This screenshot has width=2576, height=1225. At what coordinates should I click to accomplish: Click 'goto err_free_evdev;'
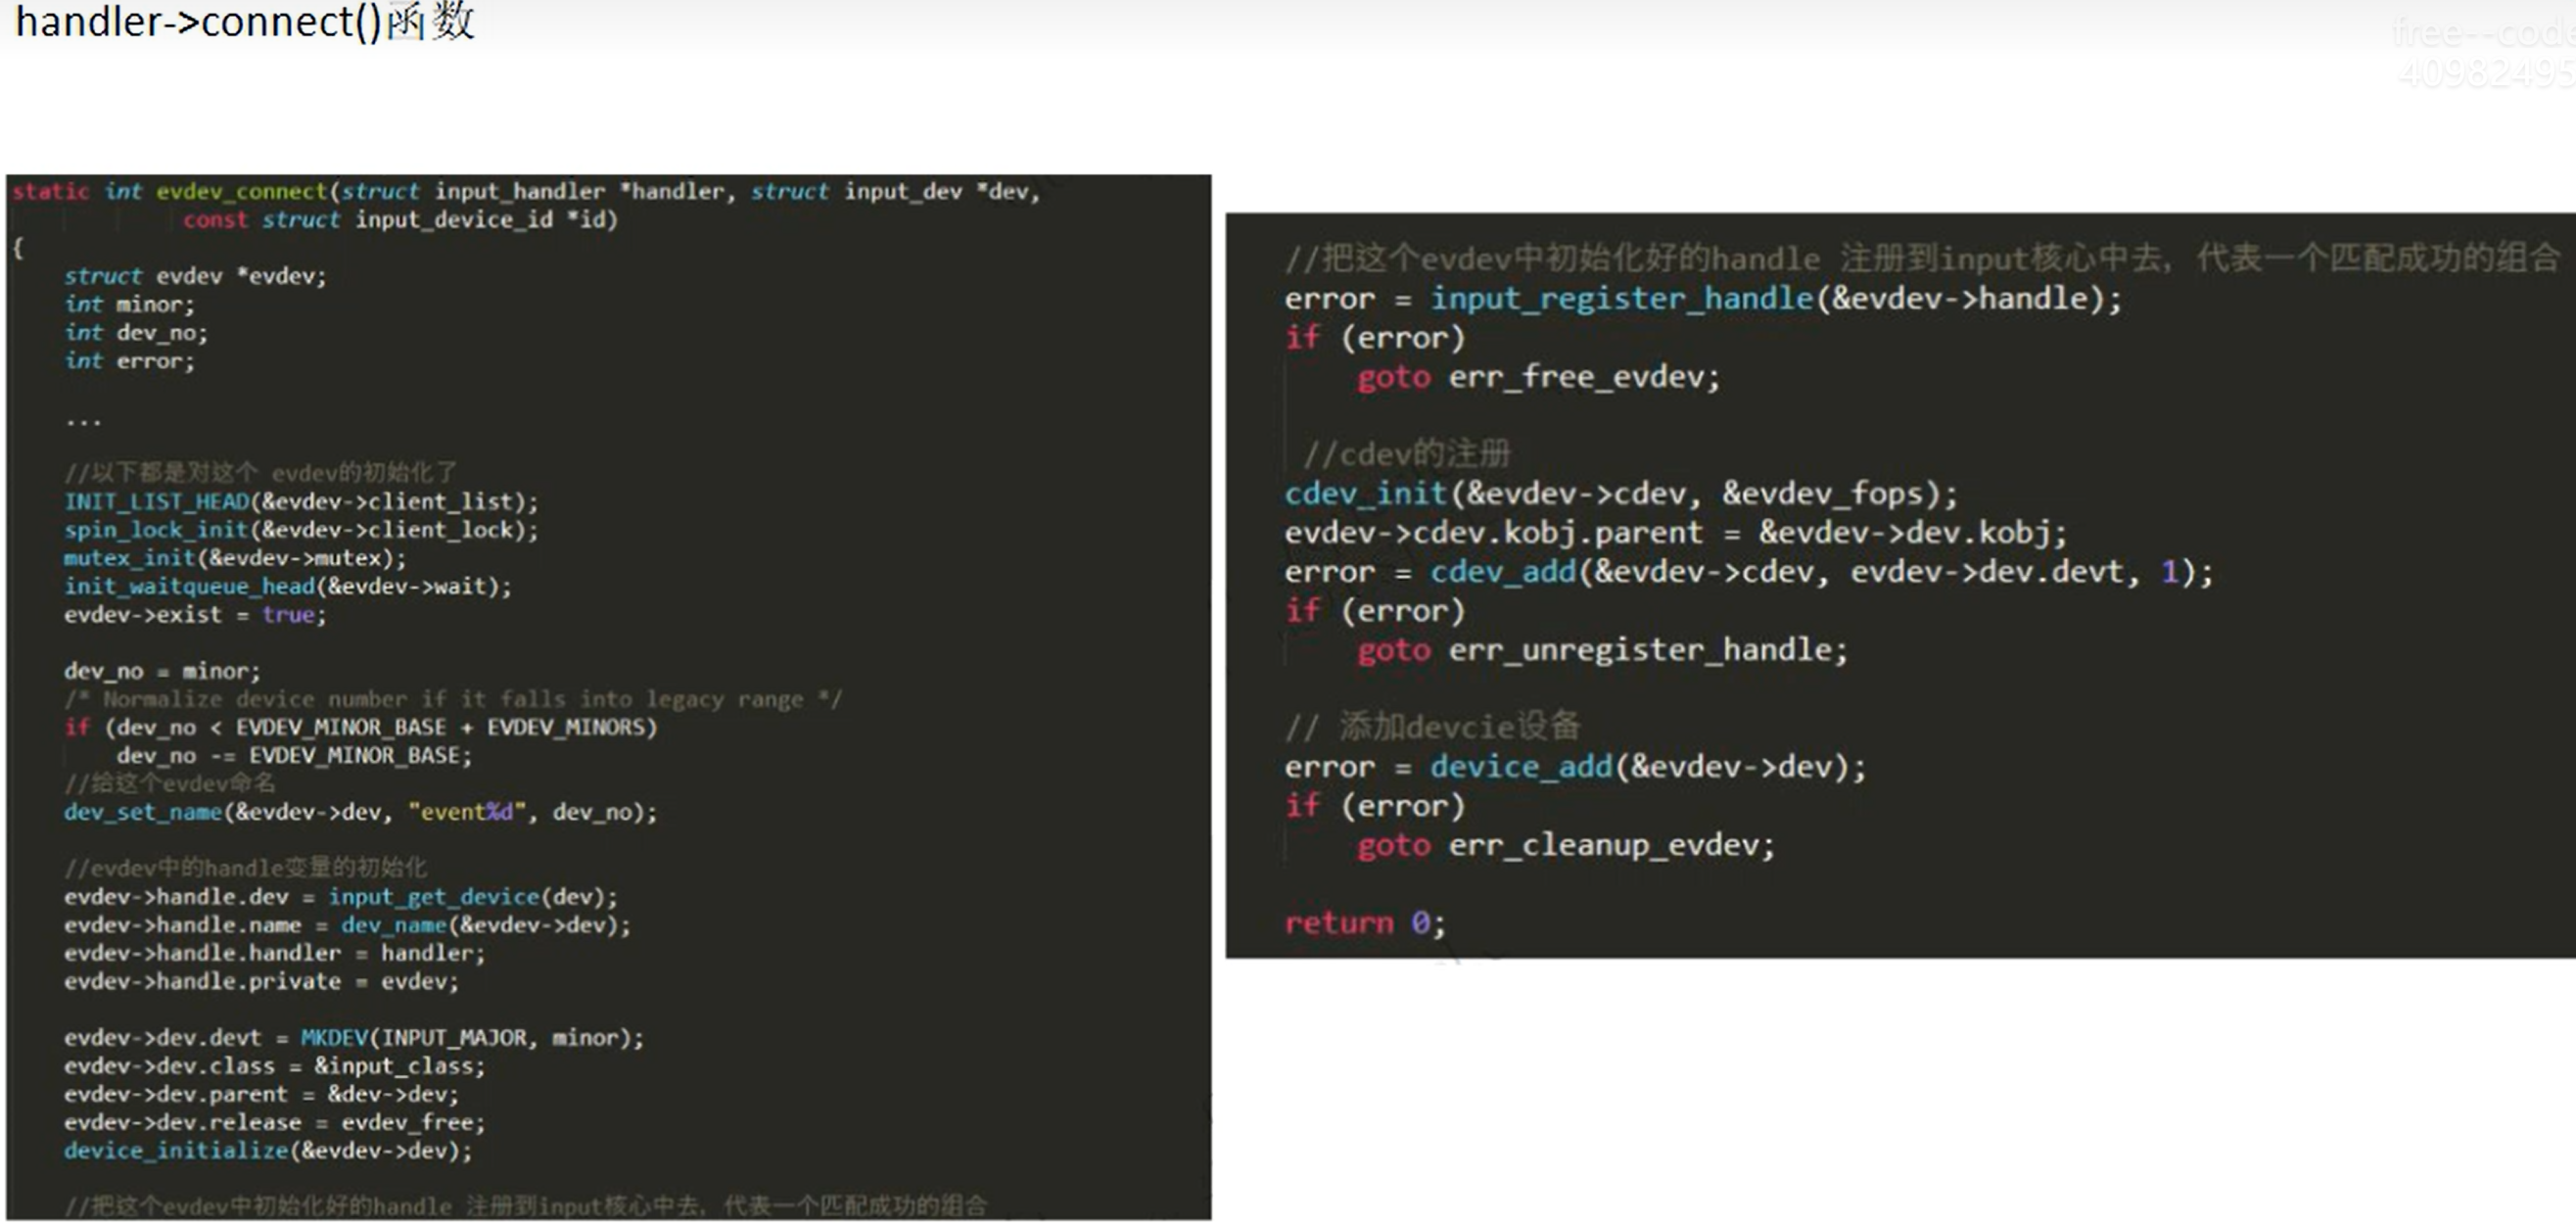point(1538,377)
